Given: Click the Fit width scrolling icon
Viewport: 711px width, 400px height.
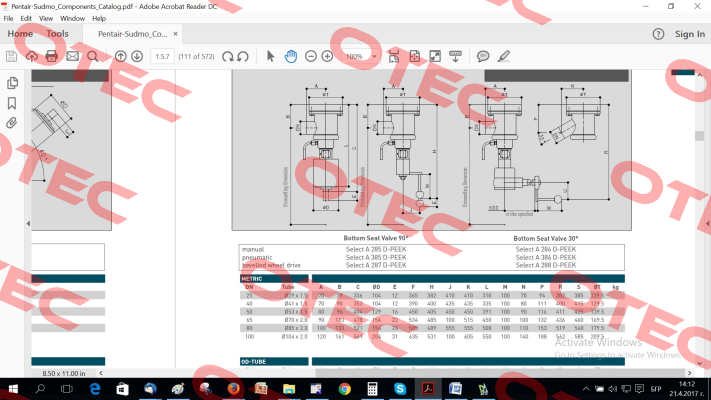Looking at the screenshot, I should (394, 56).
